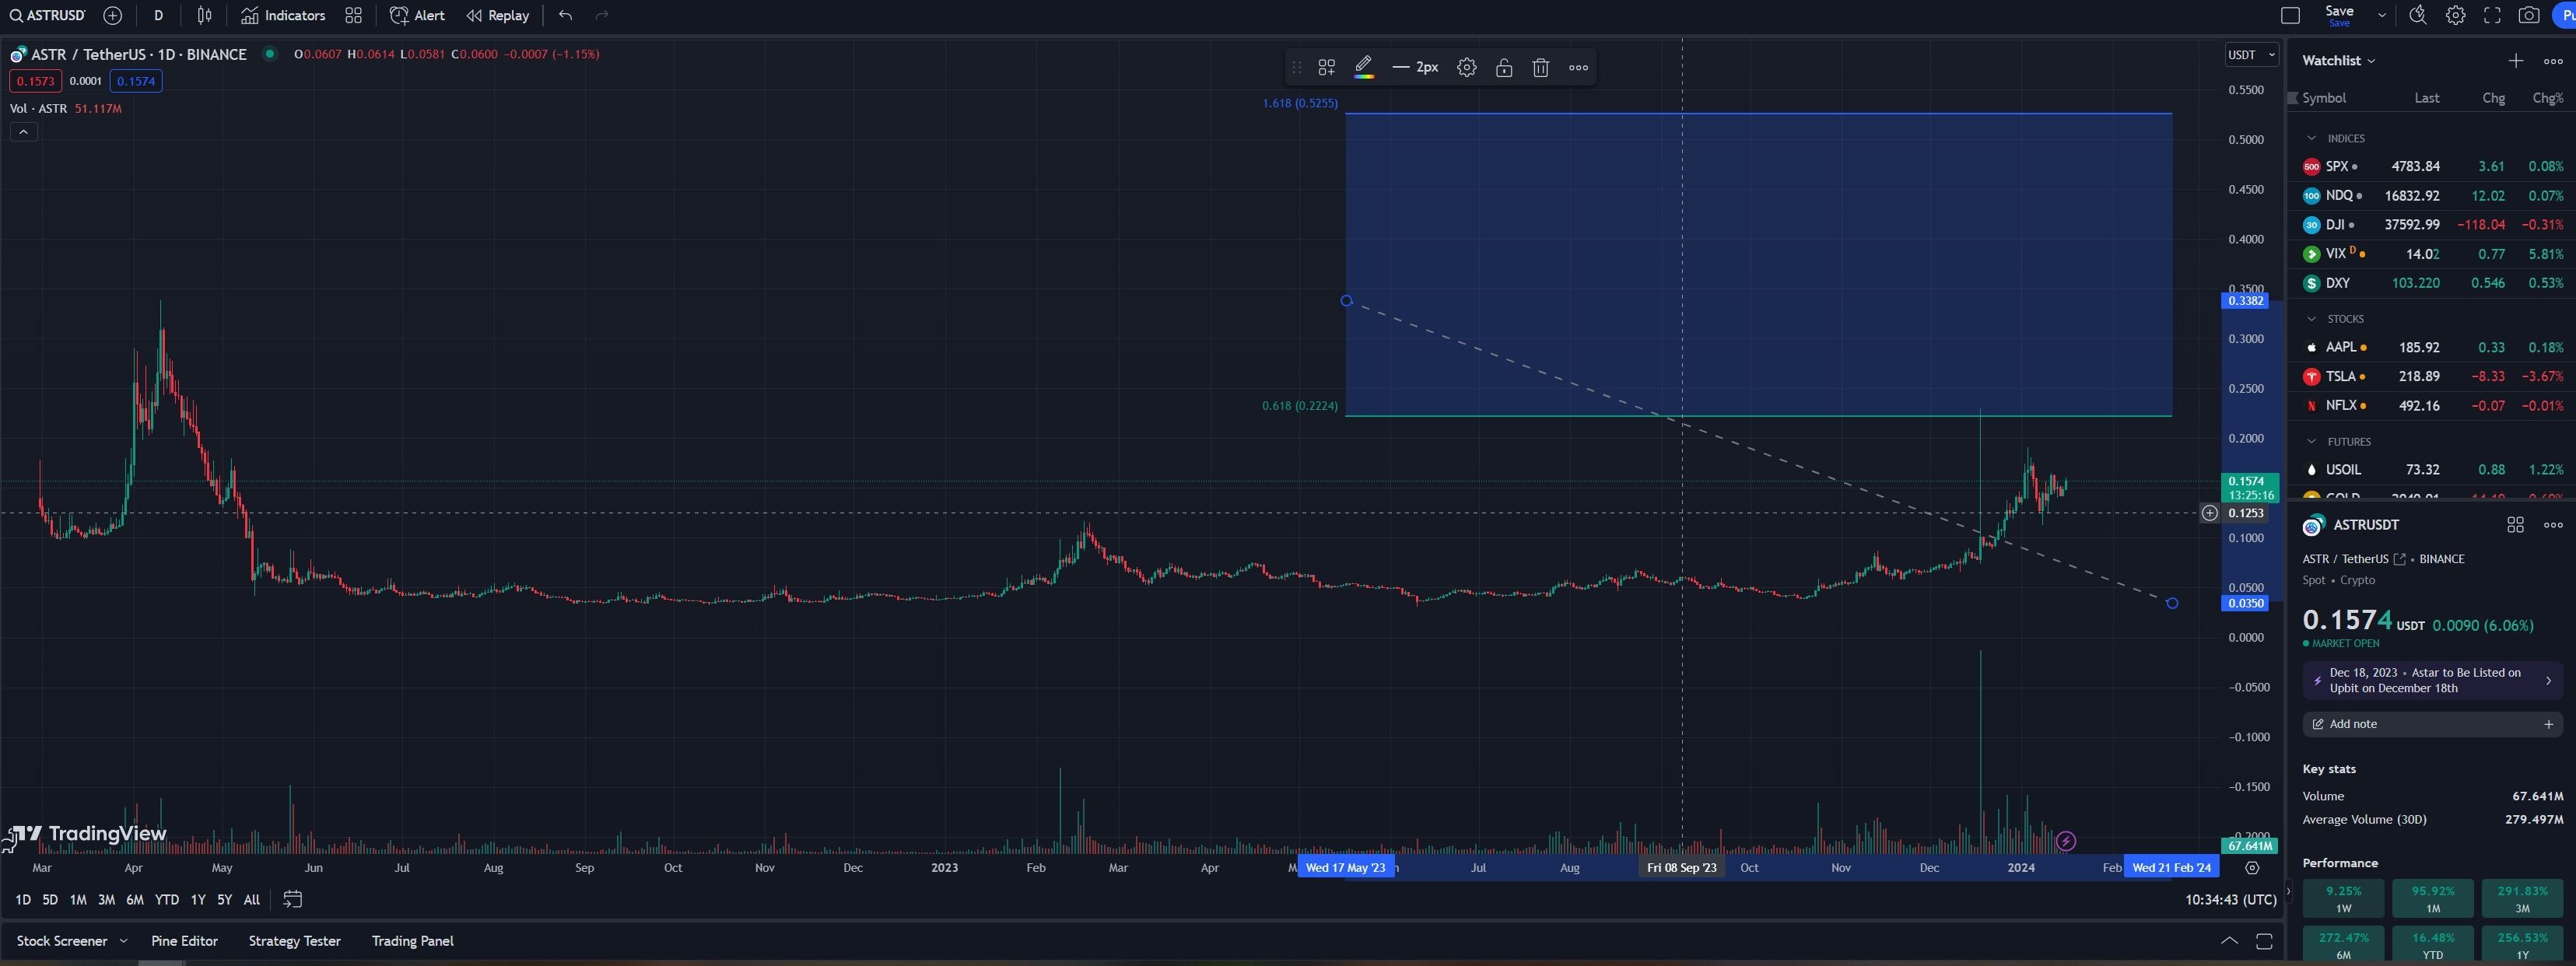This screenshot has height=966, width=2576.
Task: Click the undo arrow icon
Action: pyautogui.click(x=566, y=15)
